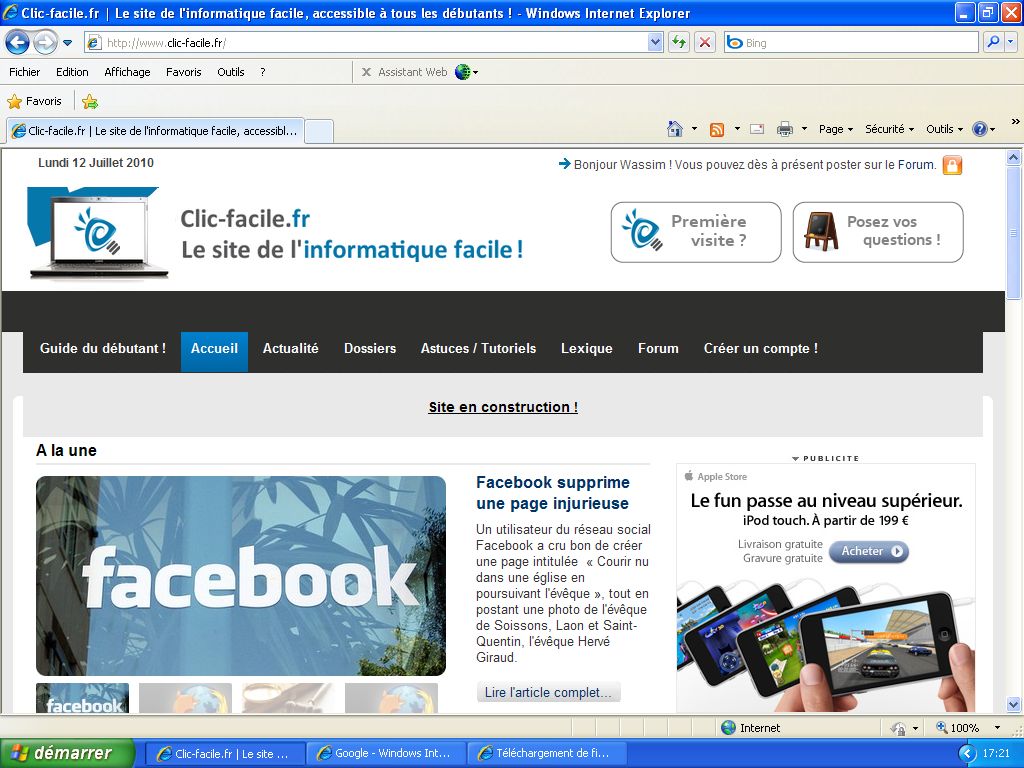Select the Accueil navigation tab
The height and width of the screenshot is (768, 1024).
(214, 351)
